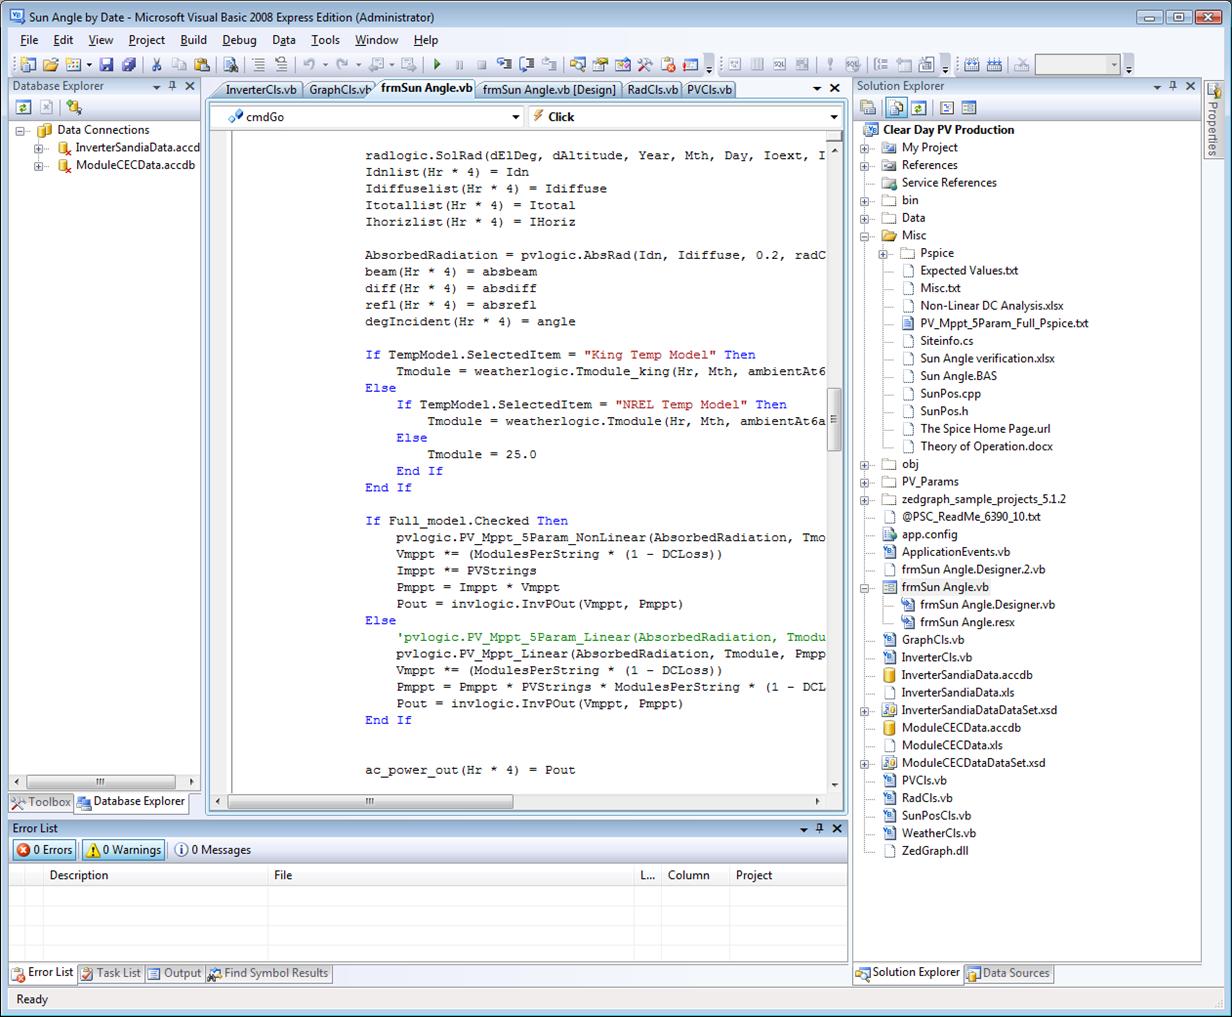Click the Connect to Database icon

tap(74, 107)
